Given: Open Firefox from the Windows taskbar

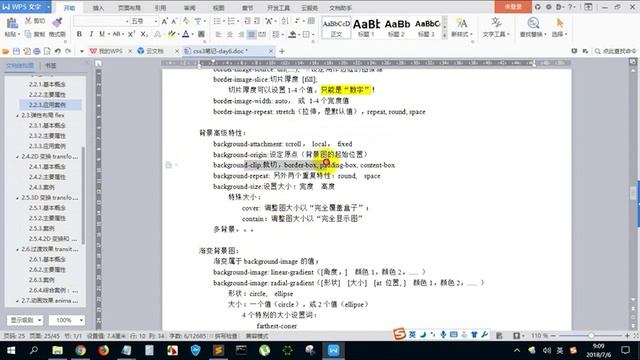Looking at the screenshot, I should [103, 350].
